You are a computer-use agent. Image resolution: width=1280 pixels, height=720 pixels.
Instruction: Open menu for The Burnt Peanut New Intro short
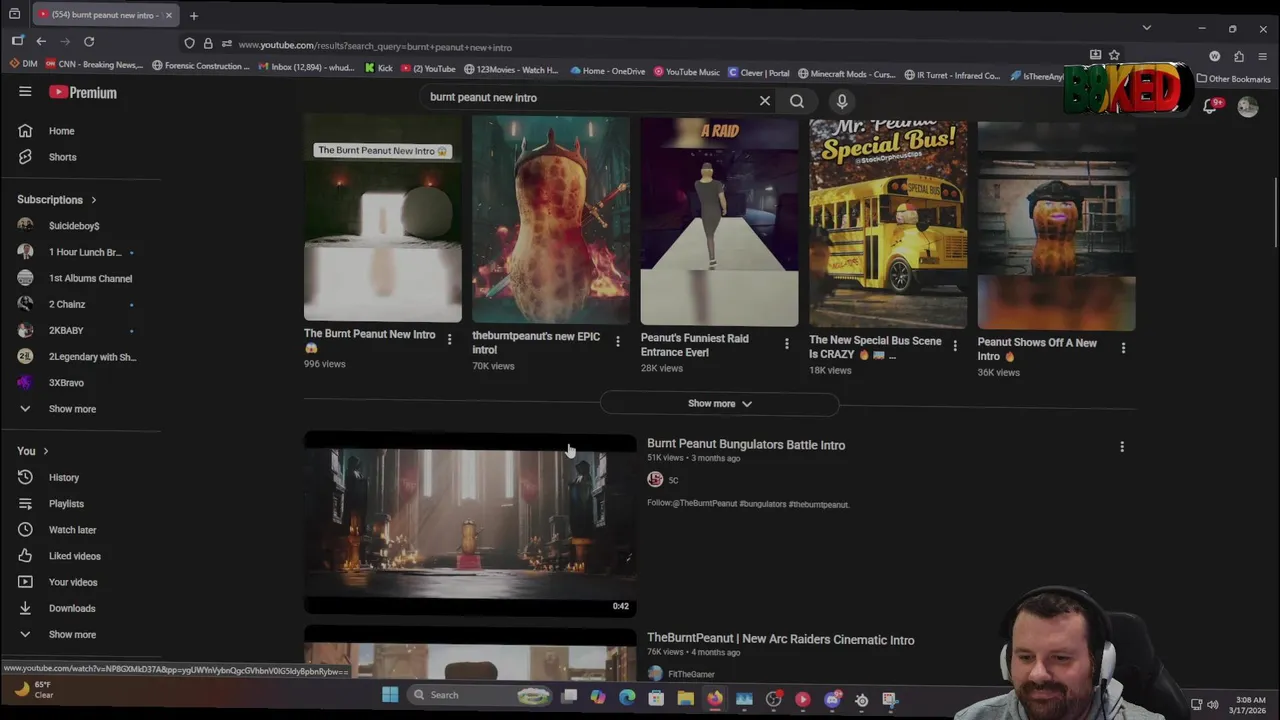tap(449, 340)
